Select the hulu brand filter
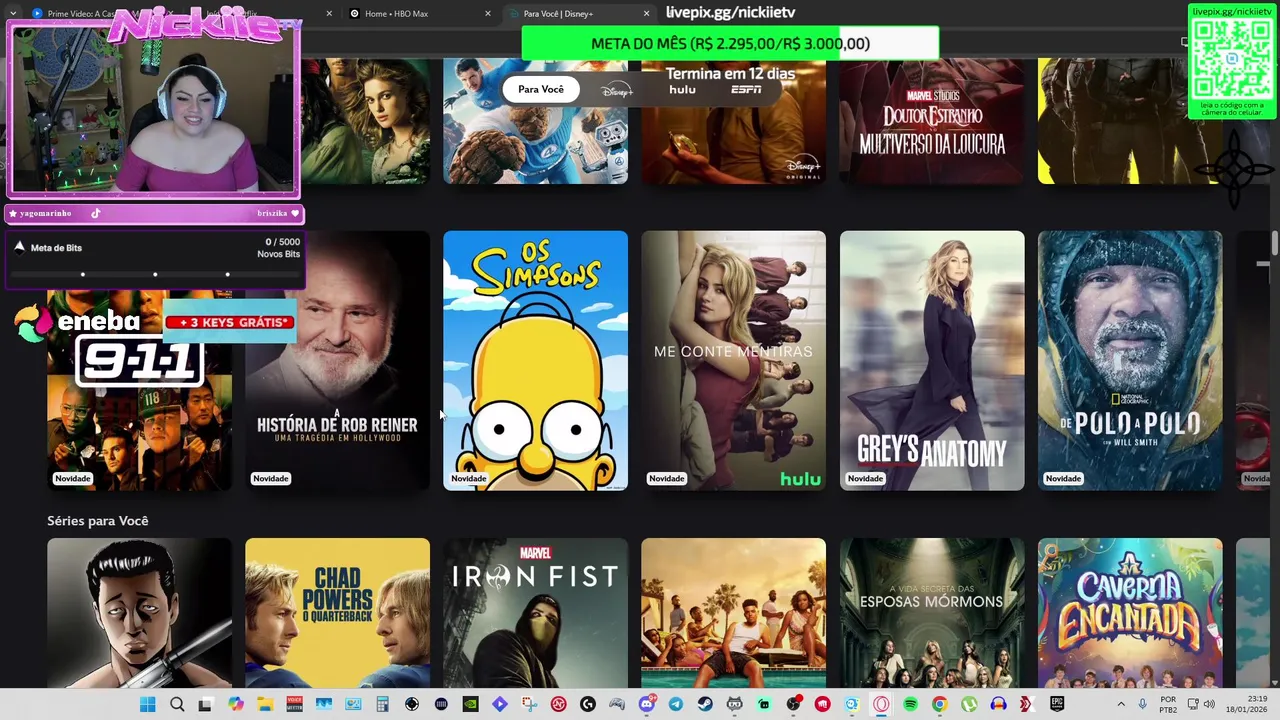 click(683, 90)
